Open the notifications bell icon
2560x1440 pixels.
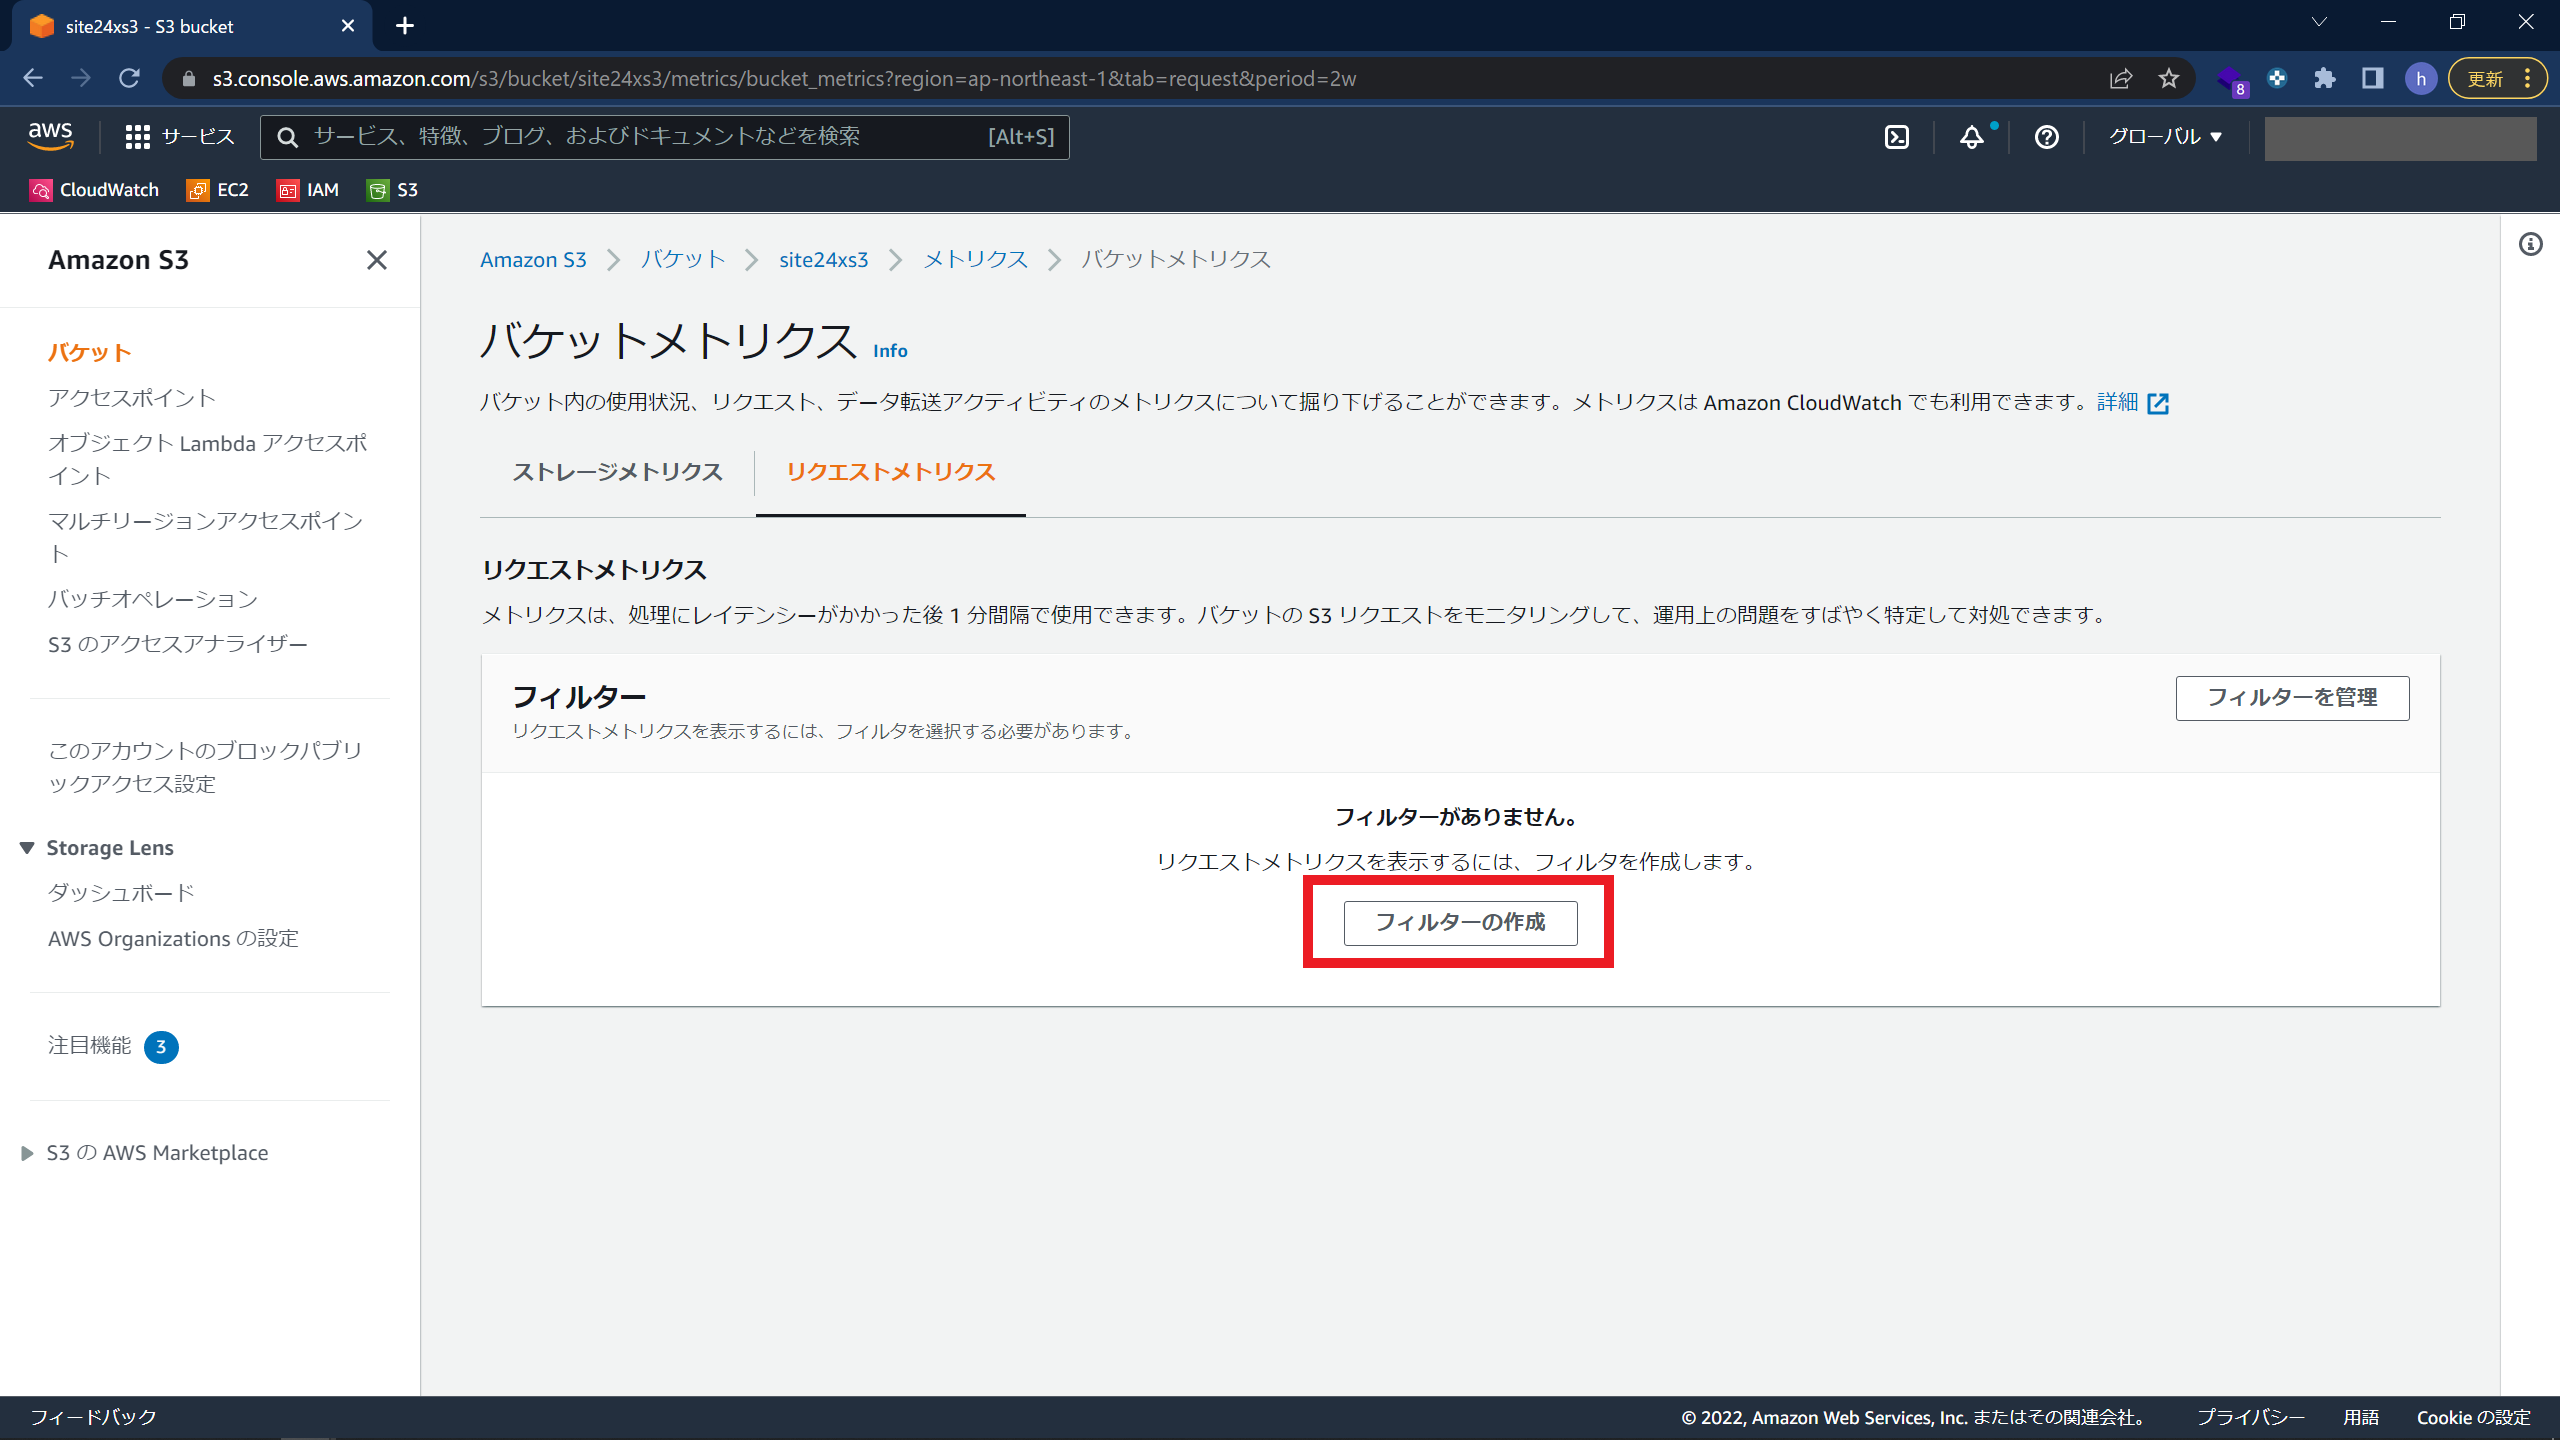point(1972,137)
